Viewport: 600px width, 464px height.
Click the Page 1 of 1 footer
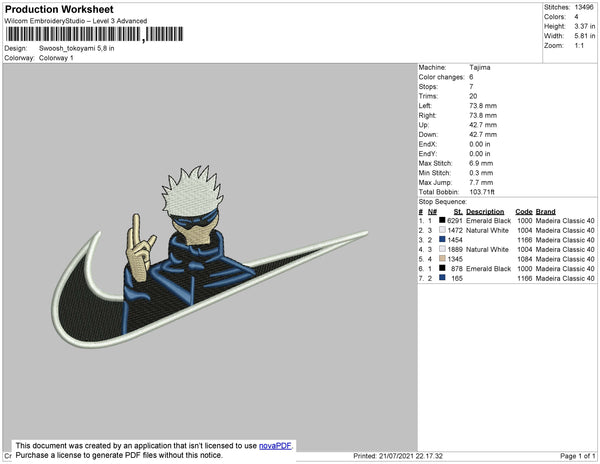(x=577, y=456)
